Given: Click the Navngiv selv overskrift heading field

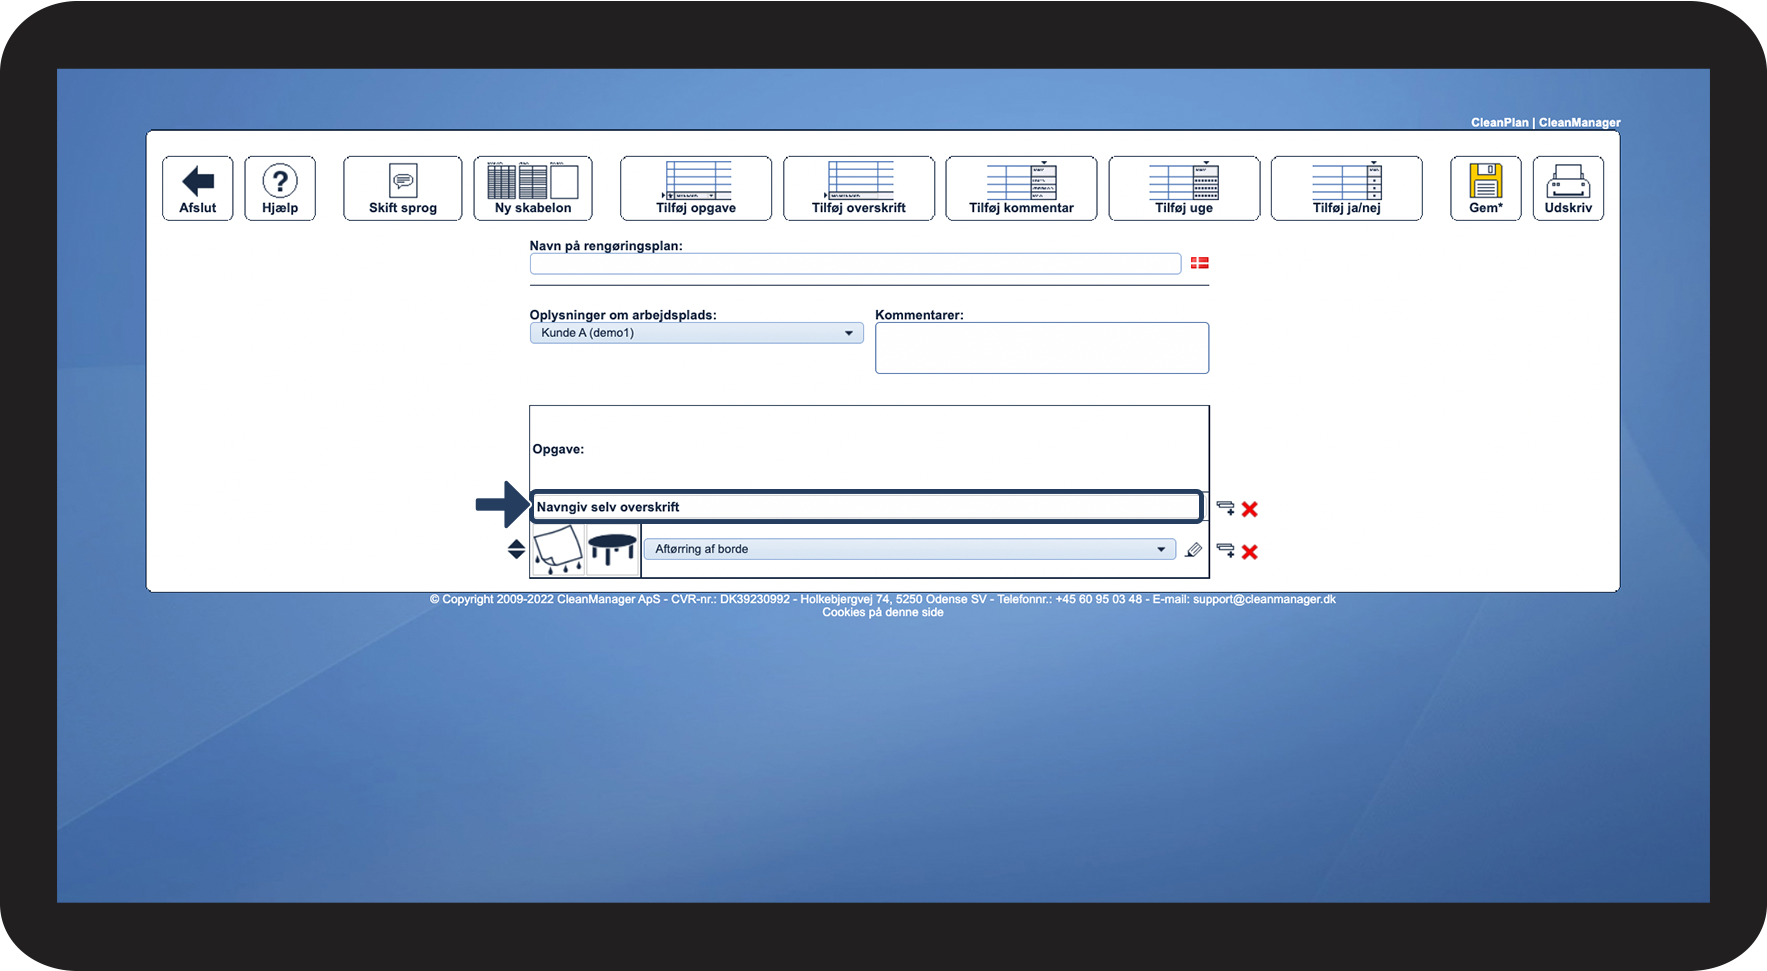Looking at the screenshot, I should 866,507.
